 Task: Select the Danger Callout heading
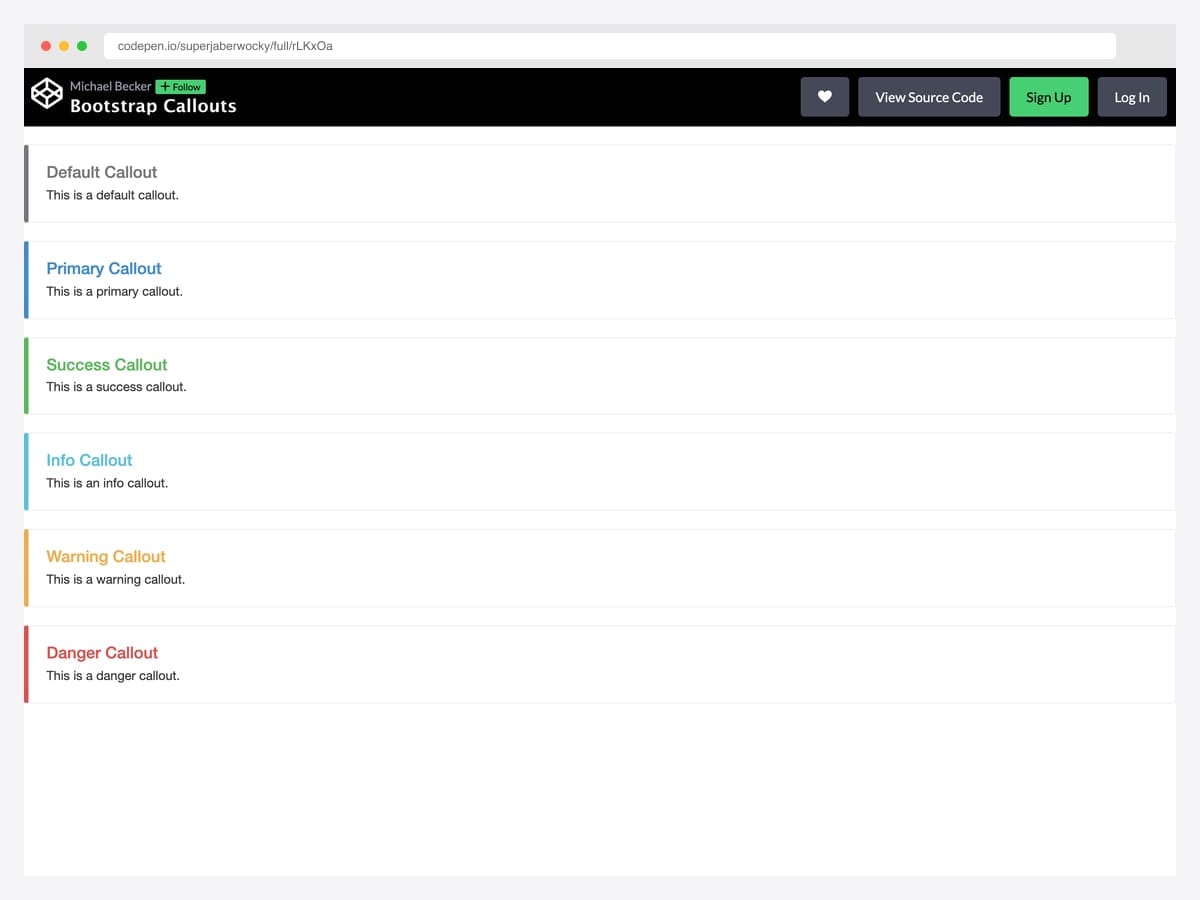(x=102, y=653)
